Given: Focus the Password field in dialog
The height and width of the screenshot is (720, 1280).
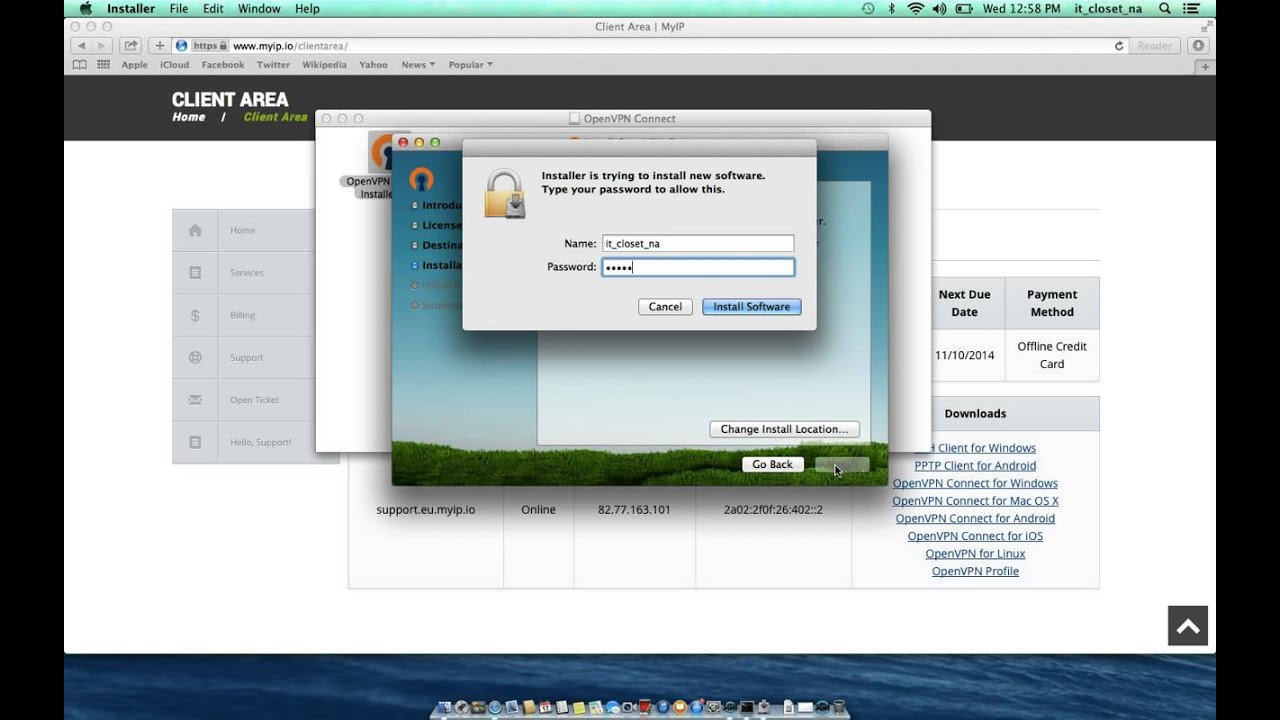Looking at the screenshot, I should 698,267.
